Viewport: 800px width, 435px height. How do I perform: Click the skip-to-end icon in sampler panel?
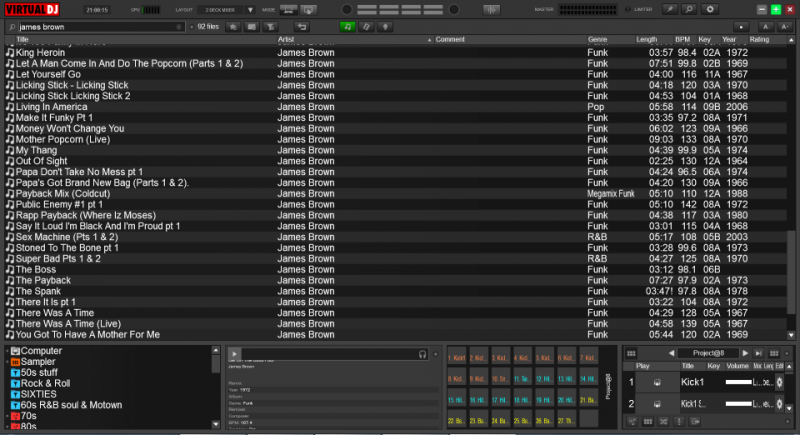coord(759,353)
